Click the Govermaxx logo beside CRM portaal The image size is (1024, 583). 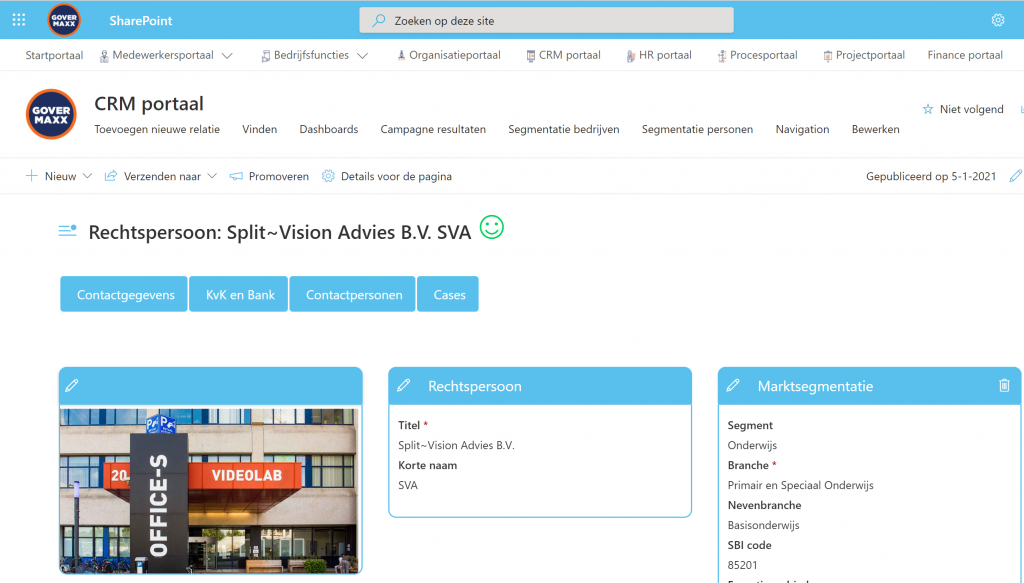click(x=51, y=114)
